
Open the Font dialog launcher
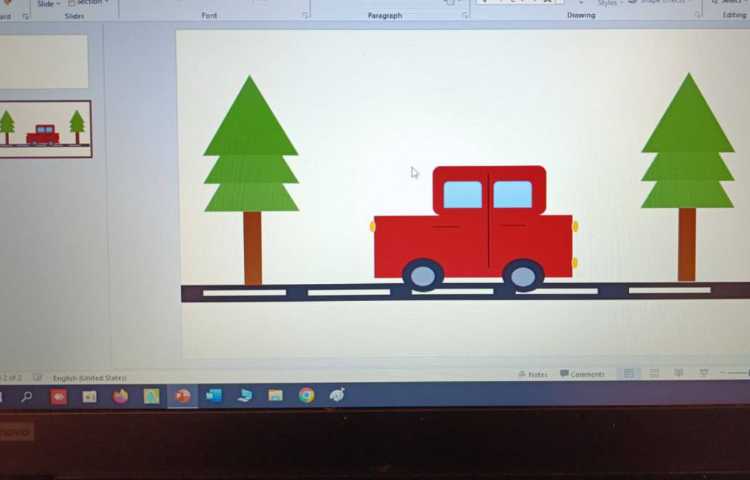click(305, 15)
